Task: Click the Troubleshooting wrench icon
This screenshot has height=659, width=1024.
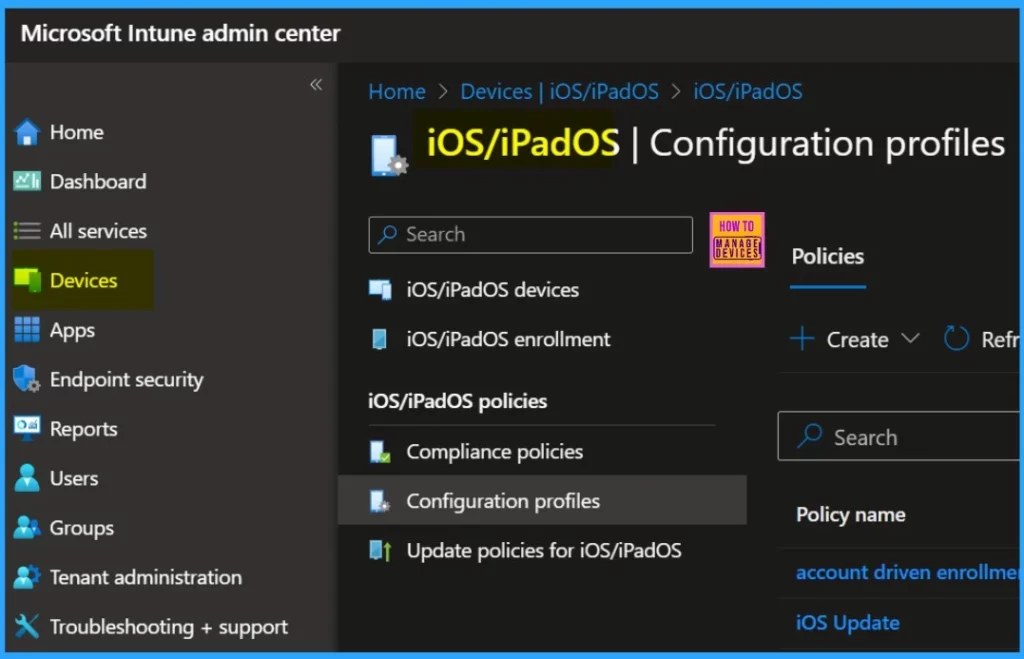Action: 27,626
